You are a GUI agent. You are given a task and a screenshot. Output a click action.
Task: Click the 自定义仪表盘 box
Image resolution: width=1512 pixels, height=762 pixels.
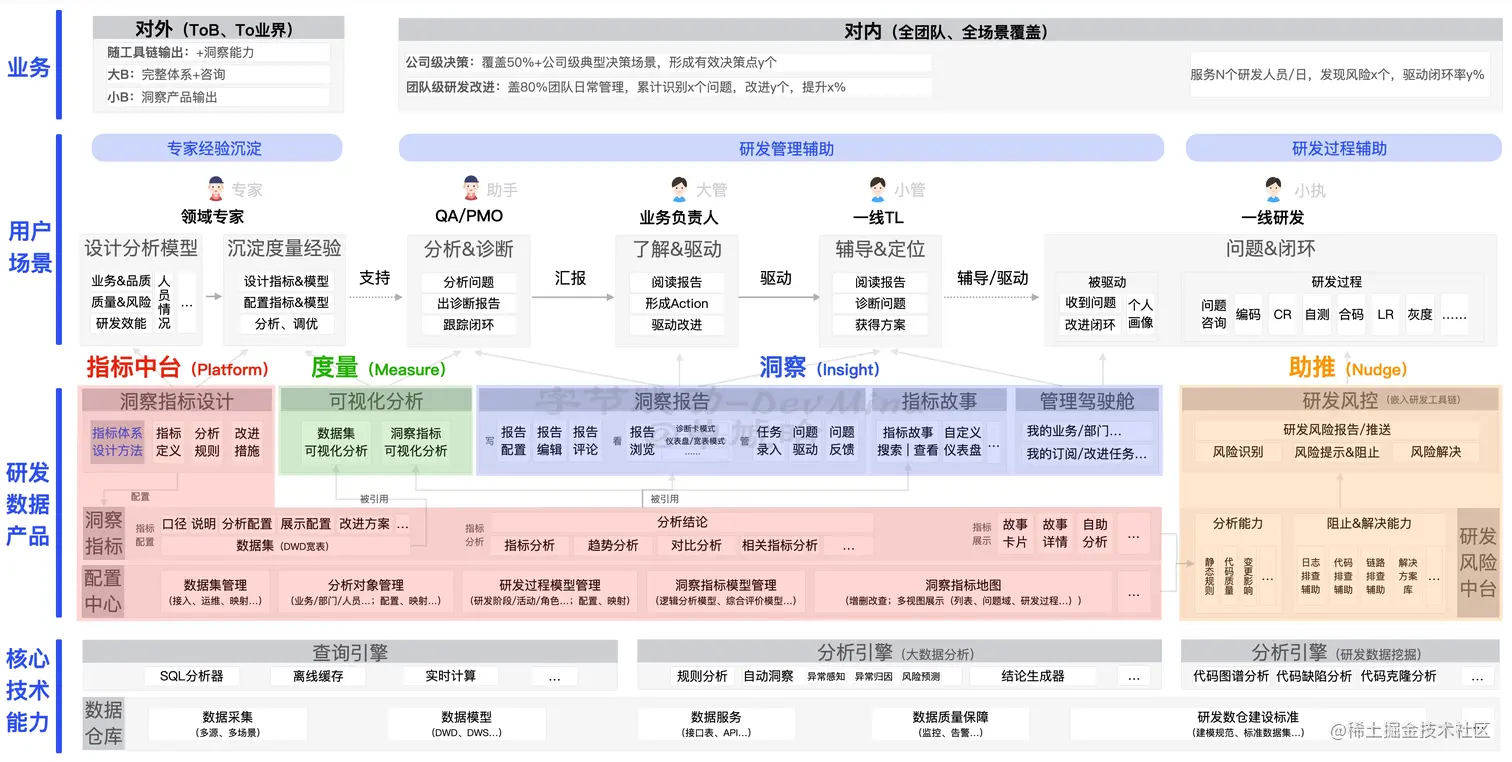pyautogui.click(x=962, y=441)
